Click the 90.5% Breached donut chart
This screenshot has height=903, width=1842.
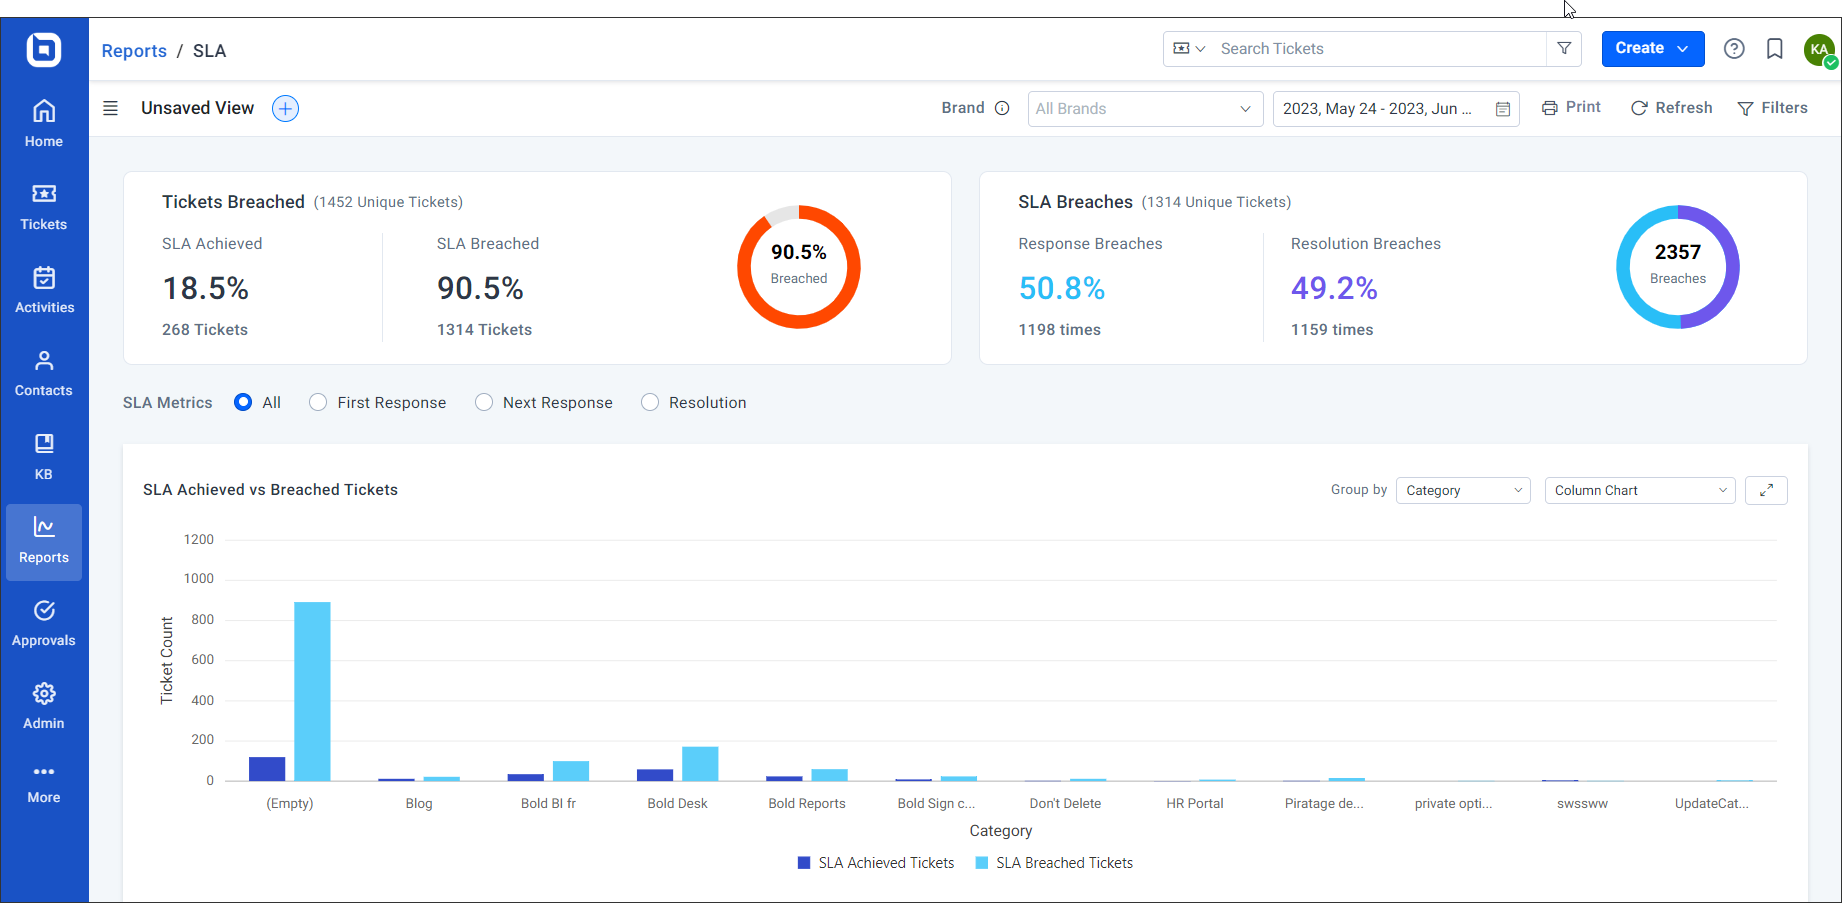[799, 267]
